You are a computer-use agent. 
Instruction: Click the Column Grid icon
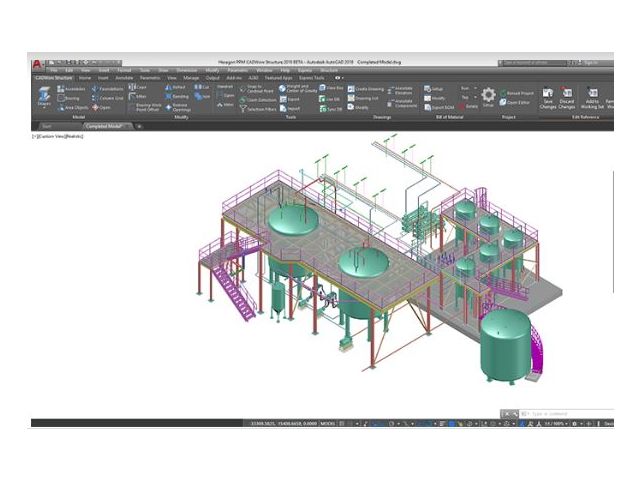pos(108,98)
